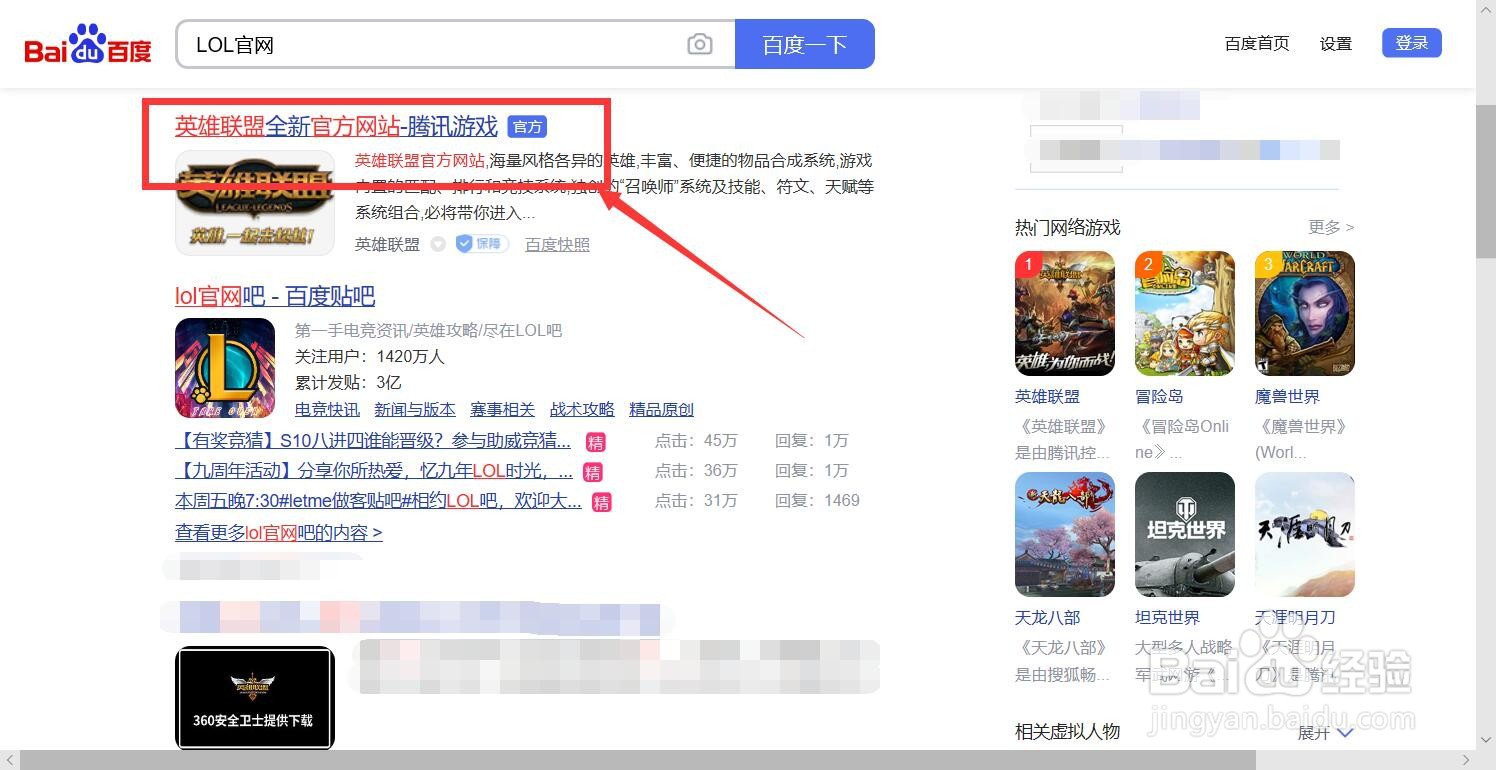Screen dimensions: 1496x770
Task: Open 坦克世界 game cover image
Action: click(x=1185, y=535)
